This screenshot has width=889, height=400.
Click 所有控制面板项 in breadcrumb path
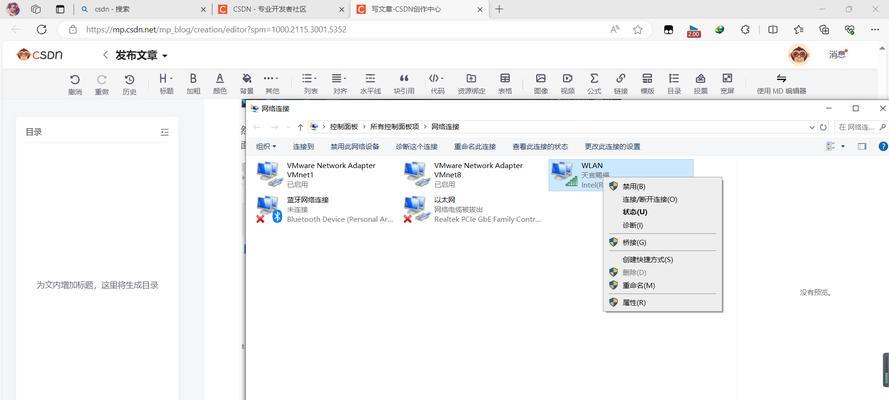(395, 127)
